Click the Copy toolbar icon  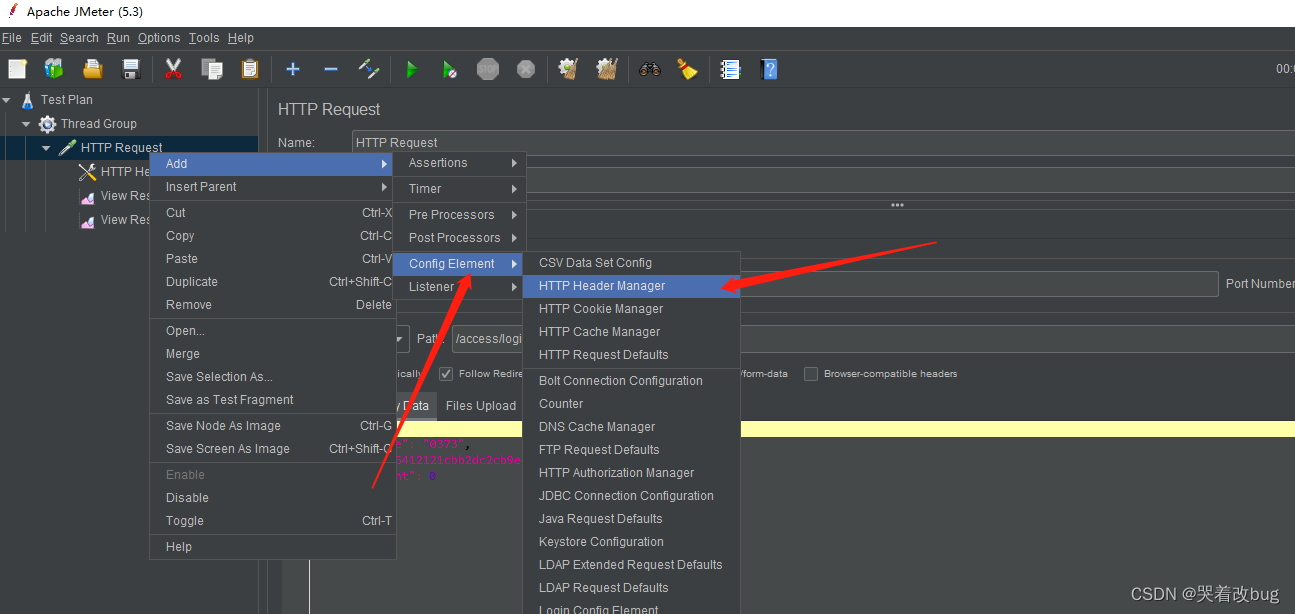tap(211, 69)
